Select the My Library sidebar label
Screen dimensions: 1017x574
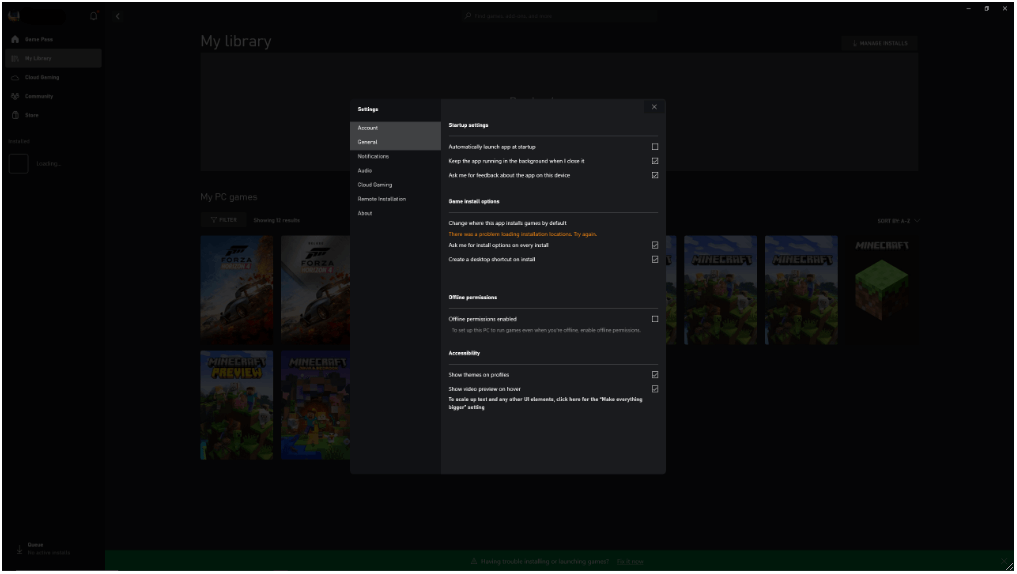(x=38, y=58)
